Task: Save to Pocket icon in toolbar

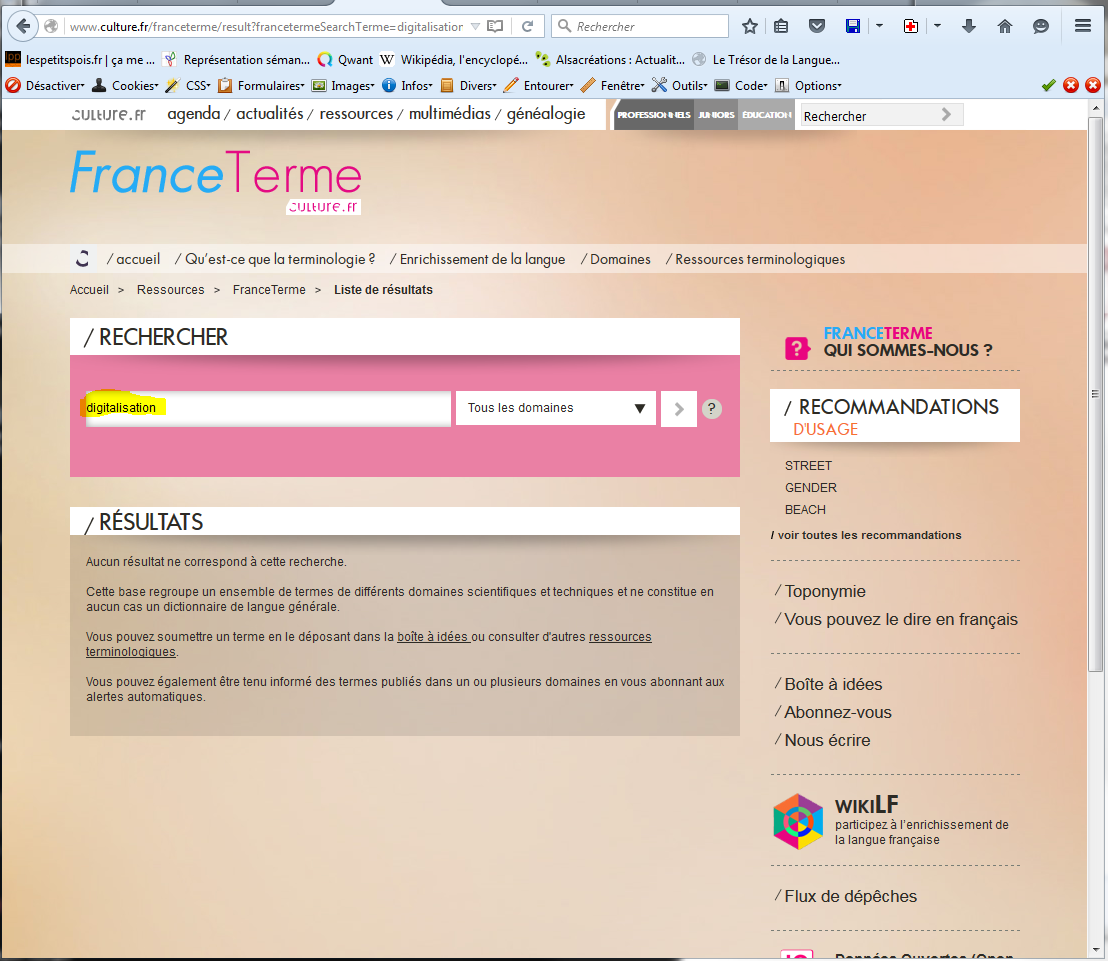Action: pos(817,26)
